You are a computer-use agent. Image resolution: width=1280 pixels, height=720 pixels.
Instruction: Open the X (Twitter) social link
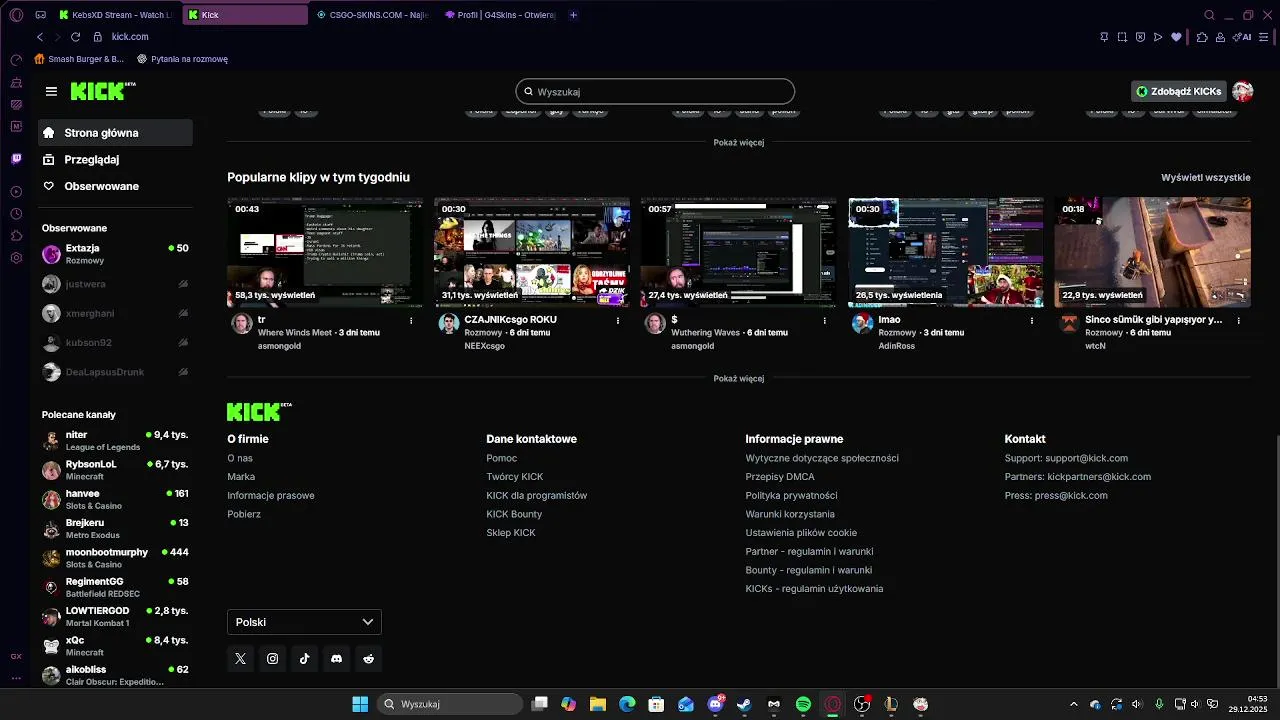240,658
